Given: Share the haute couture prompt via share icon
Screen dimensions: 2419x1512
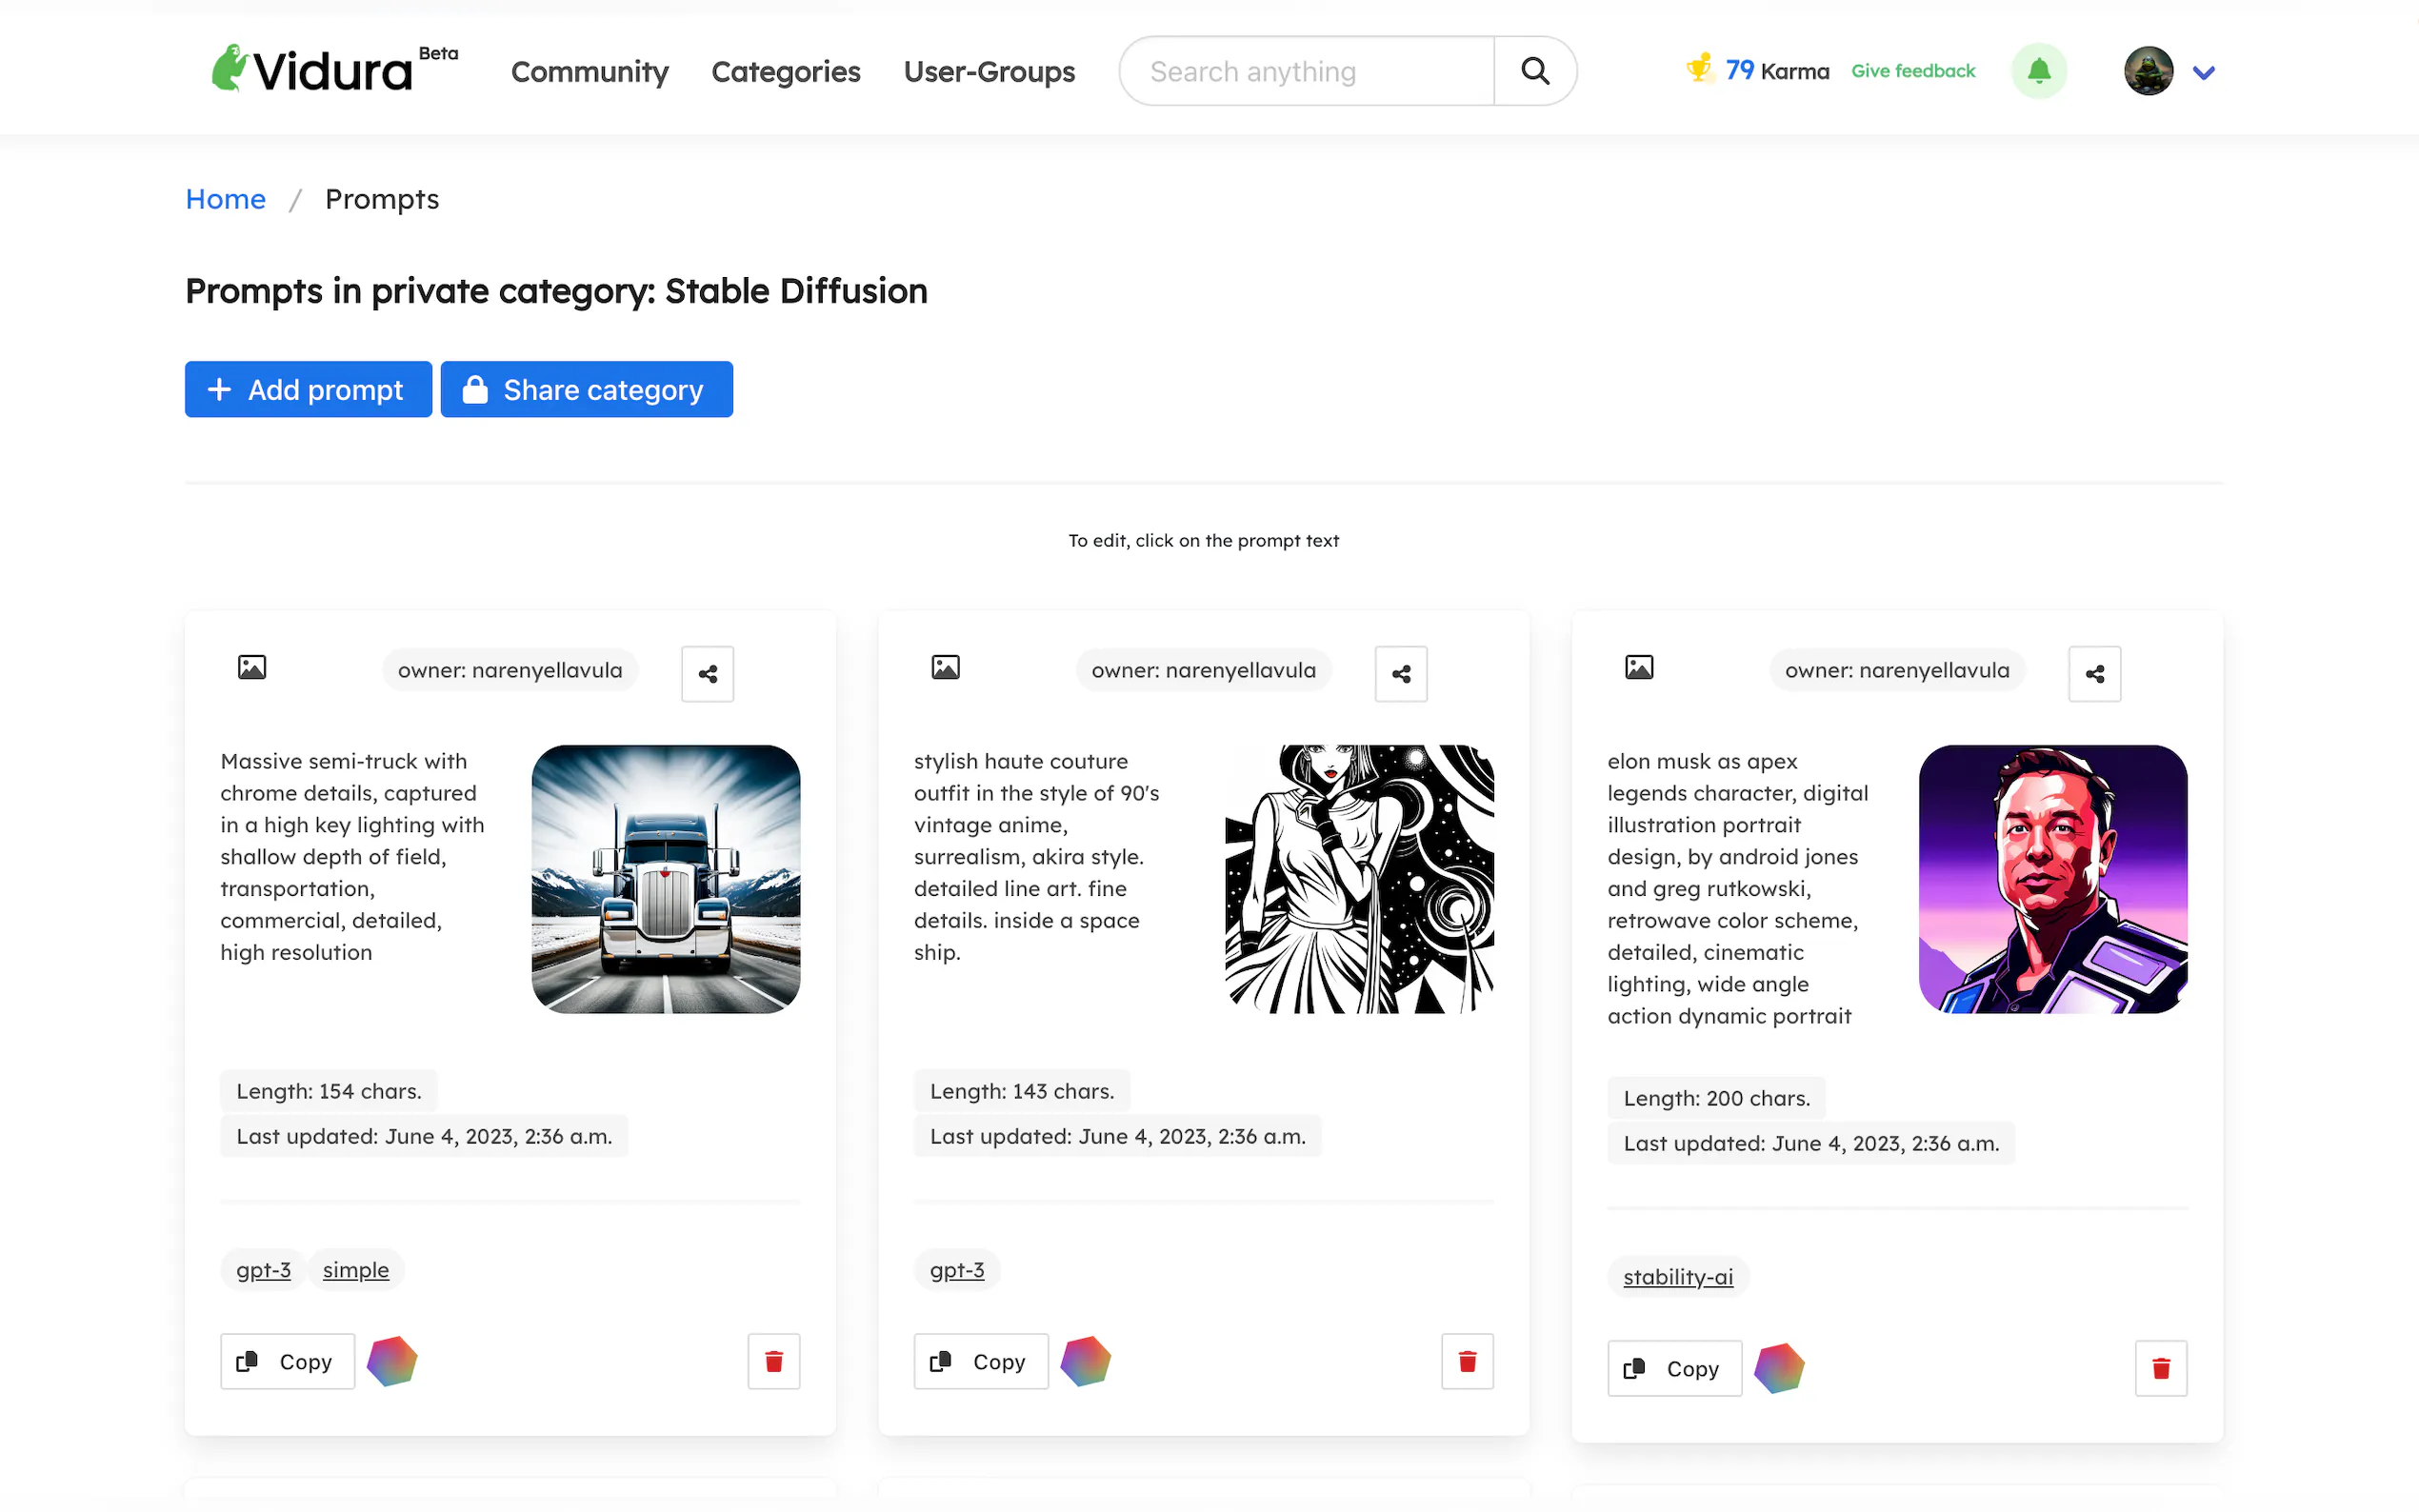Looking at the screenshot, I should (x=1400, y=674).
